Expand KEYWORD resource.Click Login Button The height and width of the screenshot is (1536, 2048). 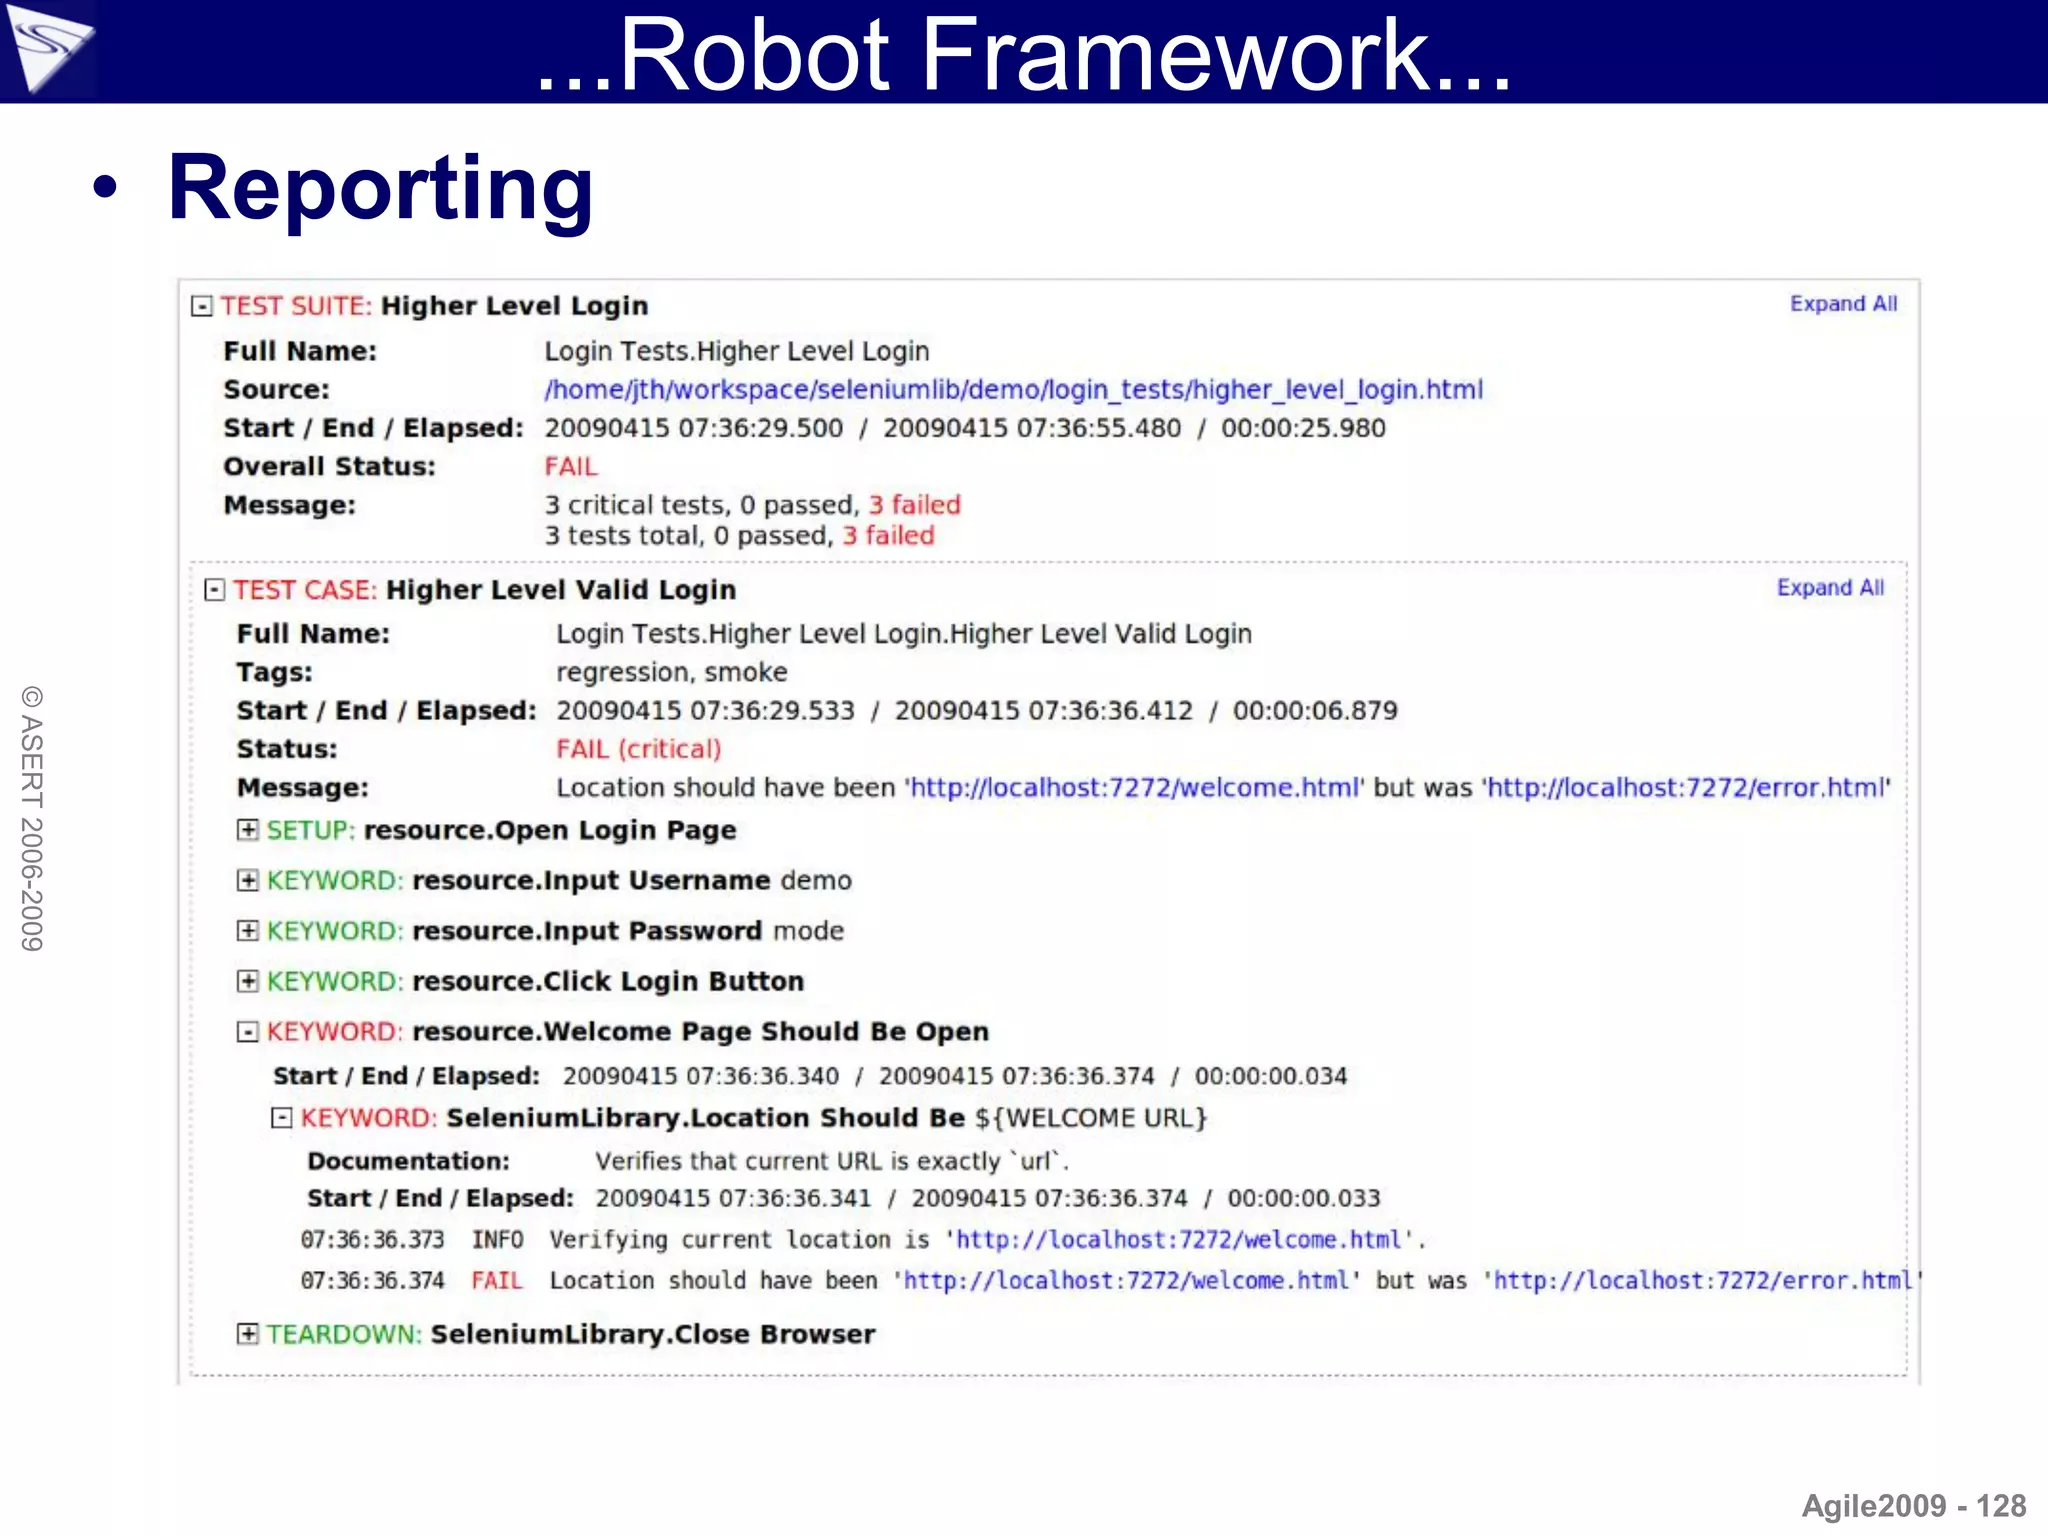coord(247,981)
